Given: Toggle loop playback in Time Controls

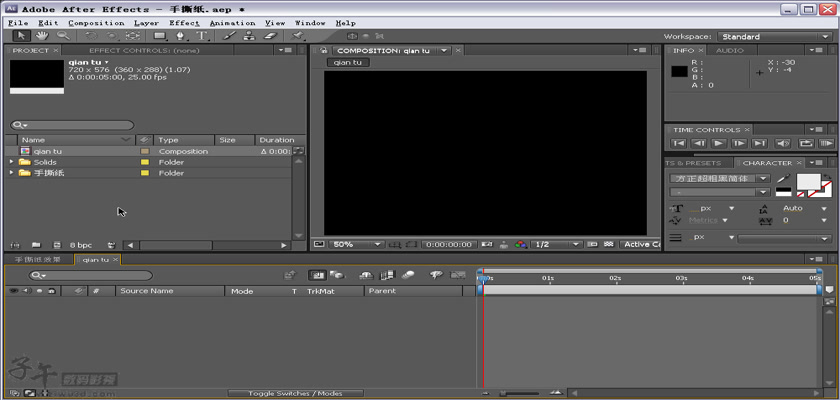Looking at the screenshot, I should click(806, 144).
